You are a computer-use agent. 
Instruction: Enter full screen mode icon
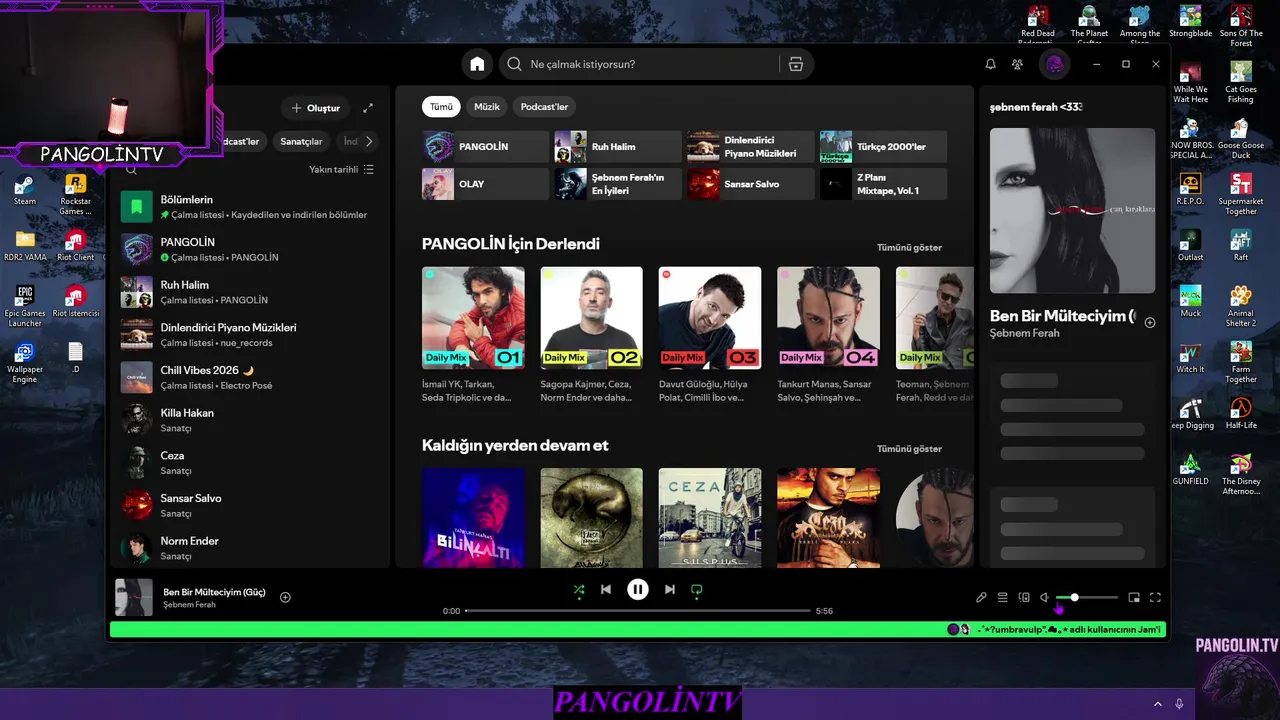[x=1156, y=597]
